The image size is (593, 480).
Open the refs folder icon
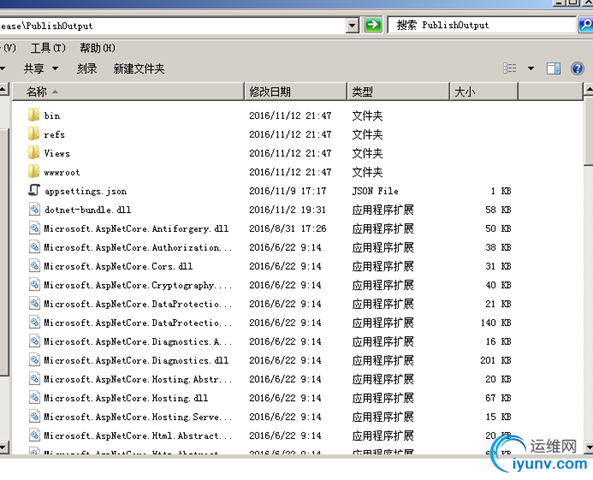click(x=33, y=134)
